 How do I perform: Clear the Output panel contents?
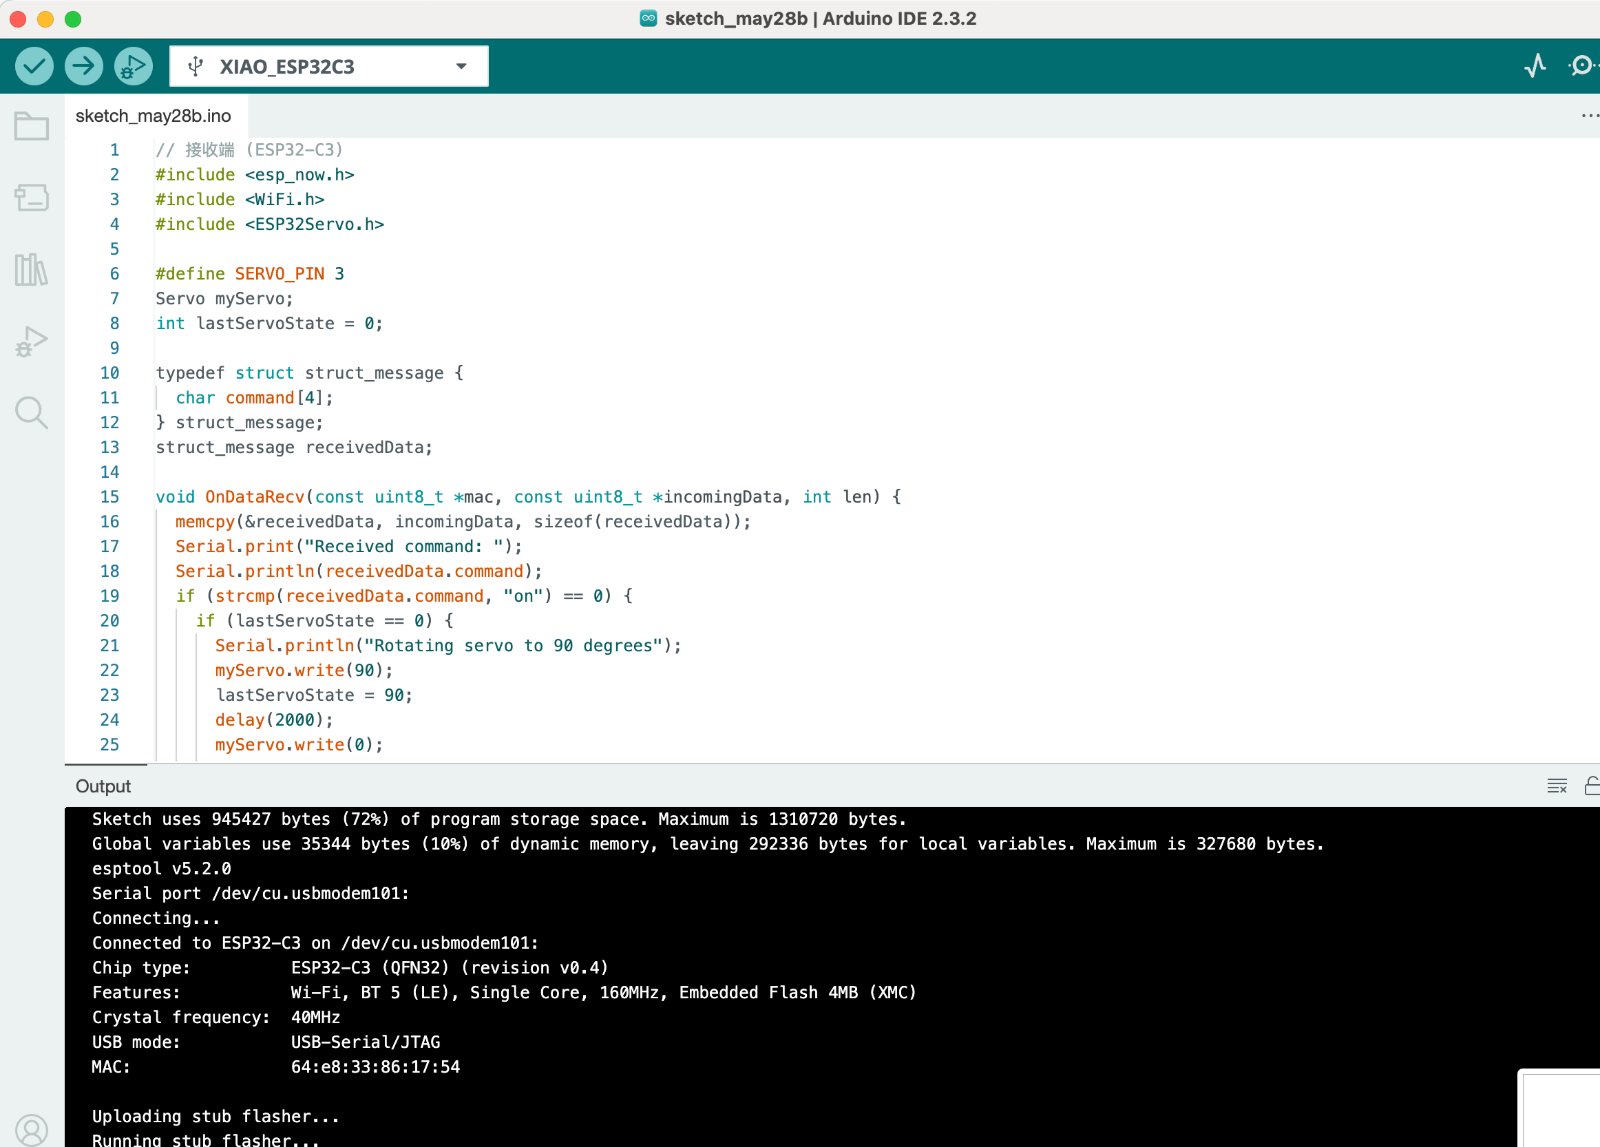1557,786
